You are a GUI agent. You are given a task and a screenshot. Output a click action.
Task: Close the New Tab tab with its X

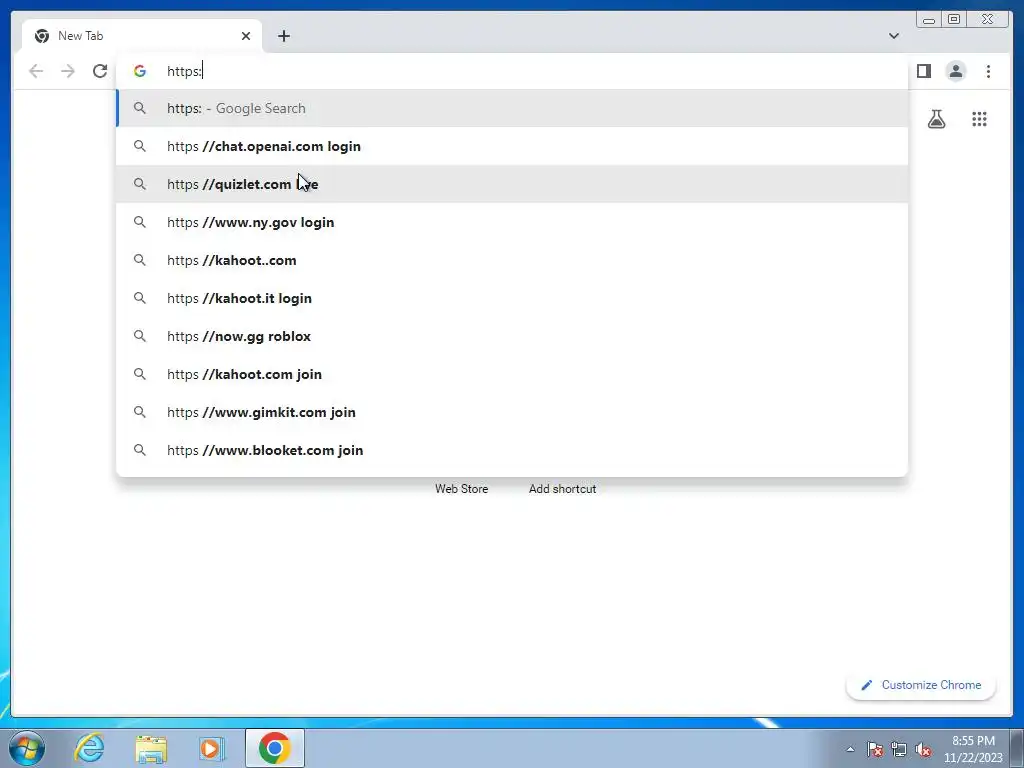(x=246, y=36)
